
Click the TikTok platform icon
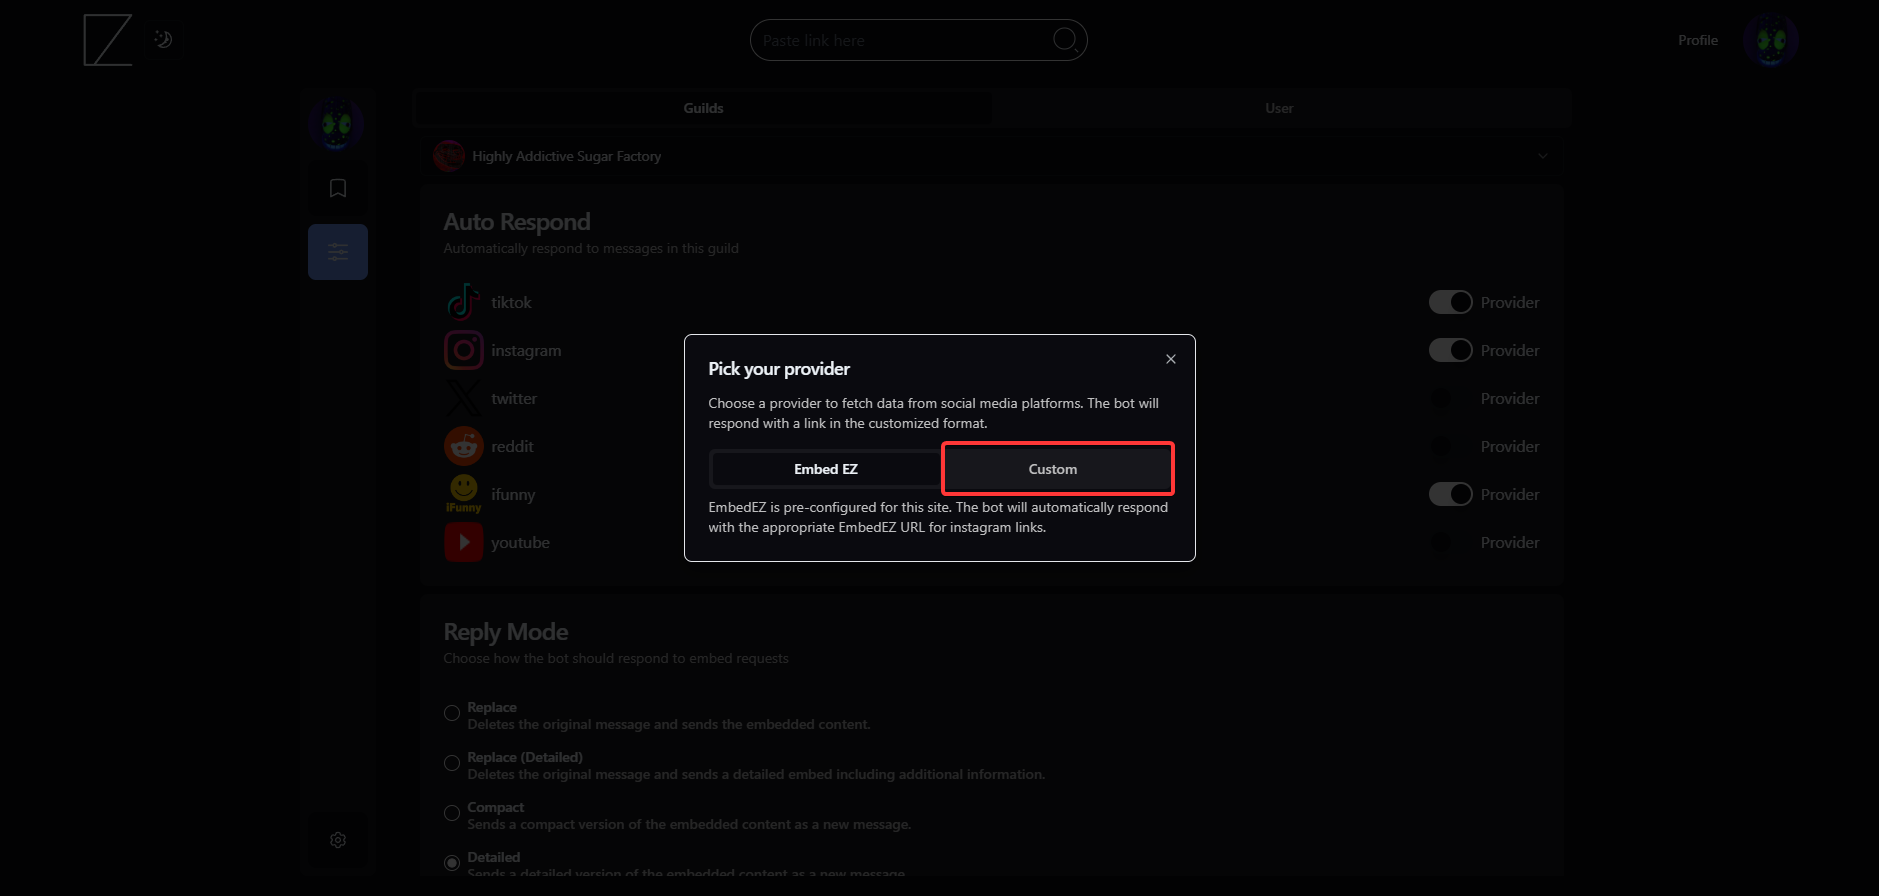(x=463, y=302)
